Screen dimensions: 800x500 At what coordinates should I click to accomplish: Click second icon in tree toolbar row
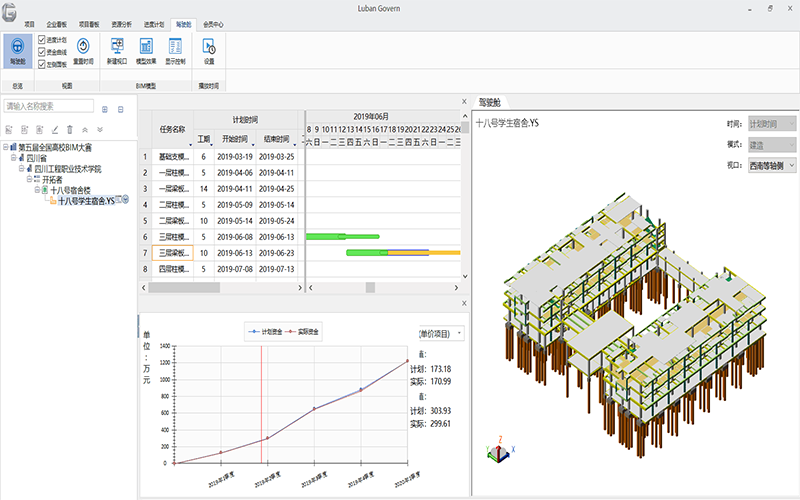24,130
